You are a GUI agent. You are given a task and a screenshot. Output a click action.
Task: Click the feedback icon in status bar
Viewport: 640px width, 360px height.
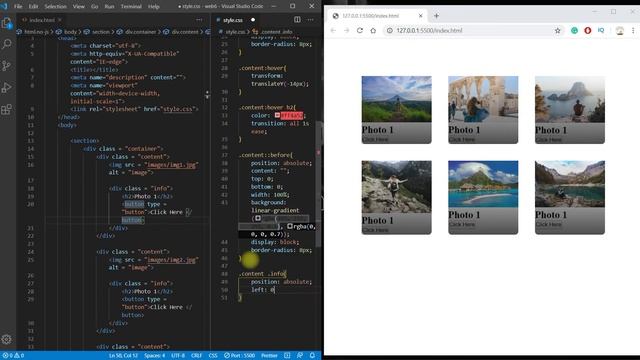[300, 356]
